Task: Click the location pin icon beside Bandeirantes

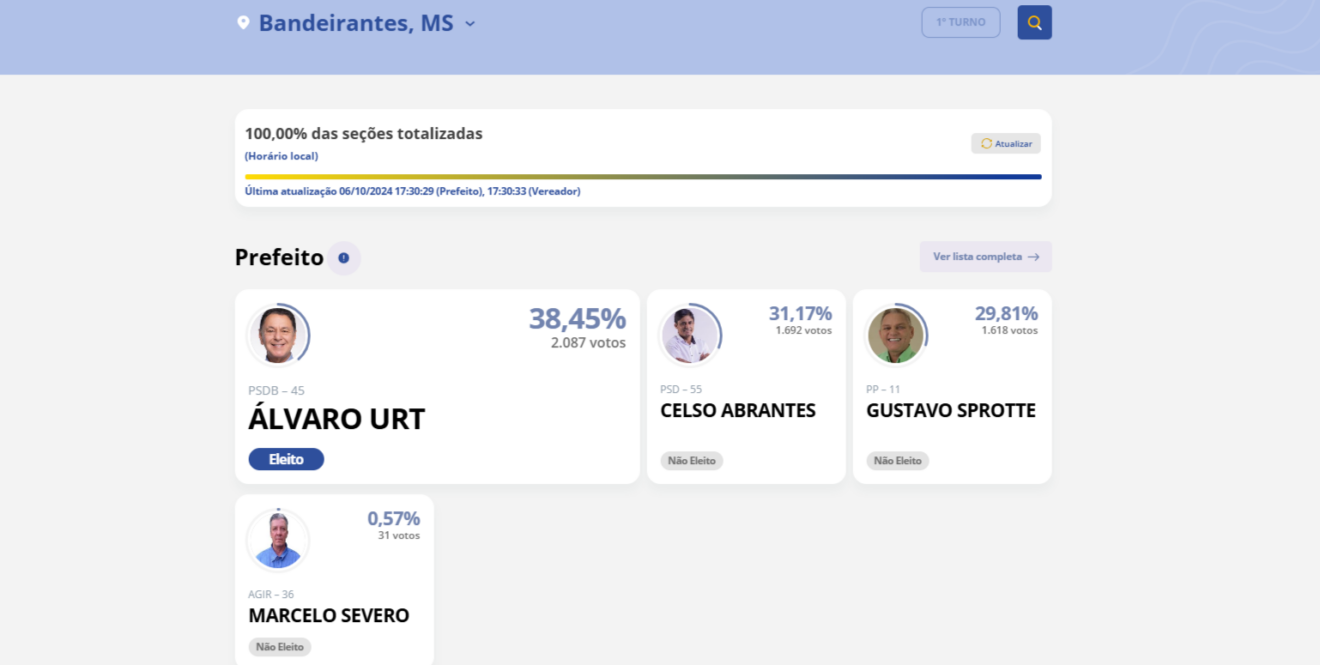Action: click(243, 22)
